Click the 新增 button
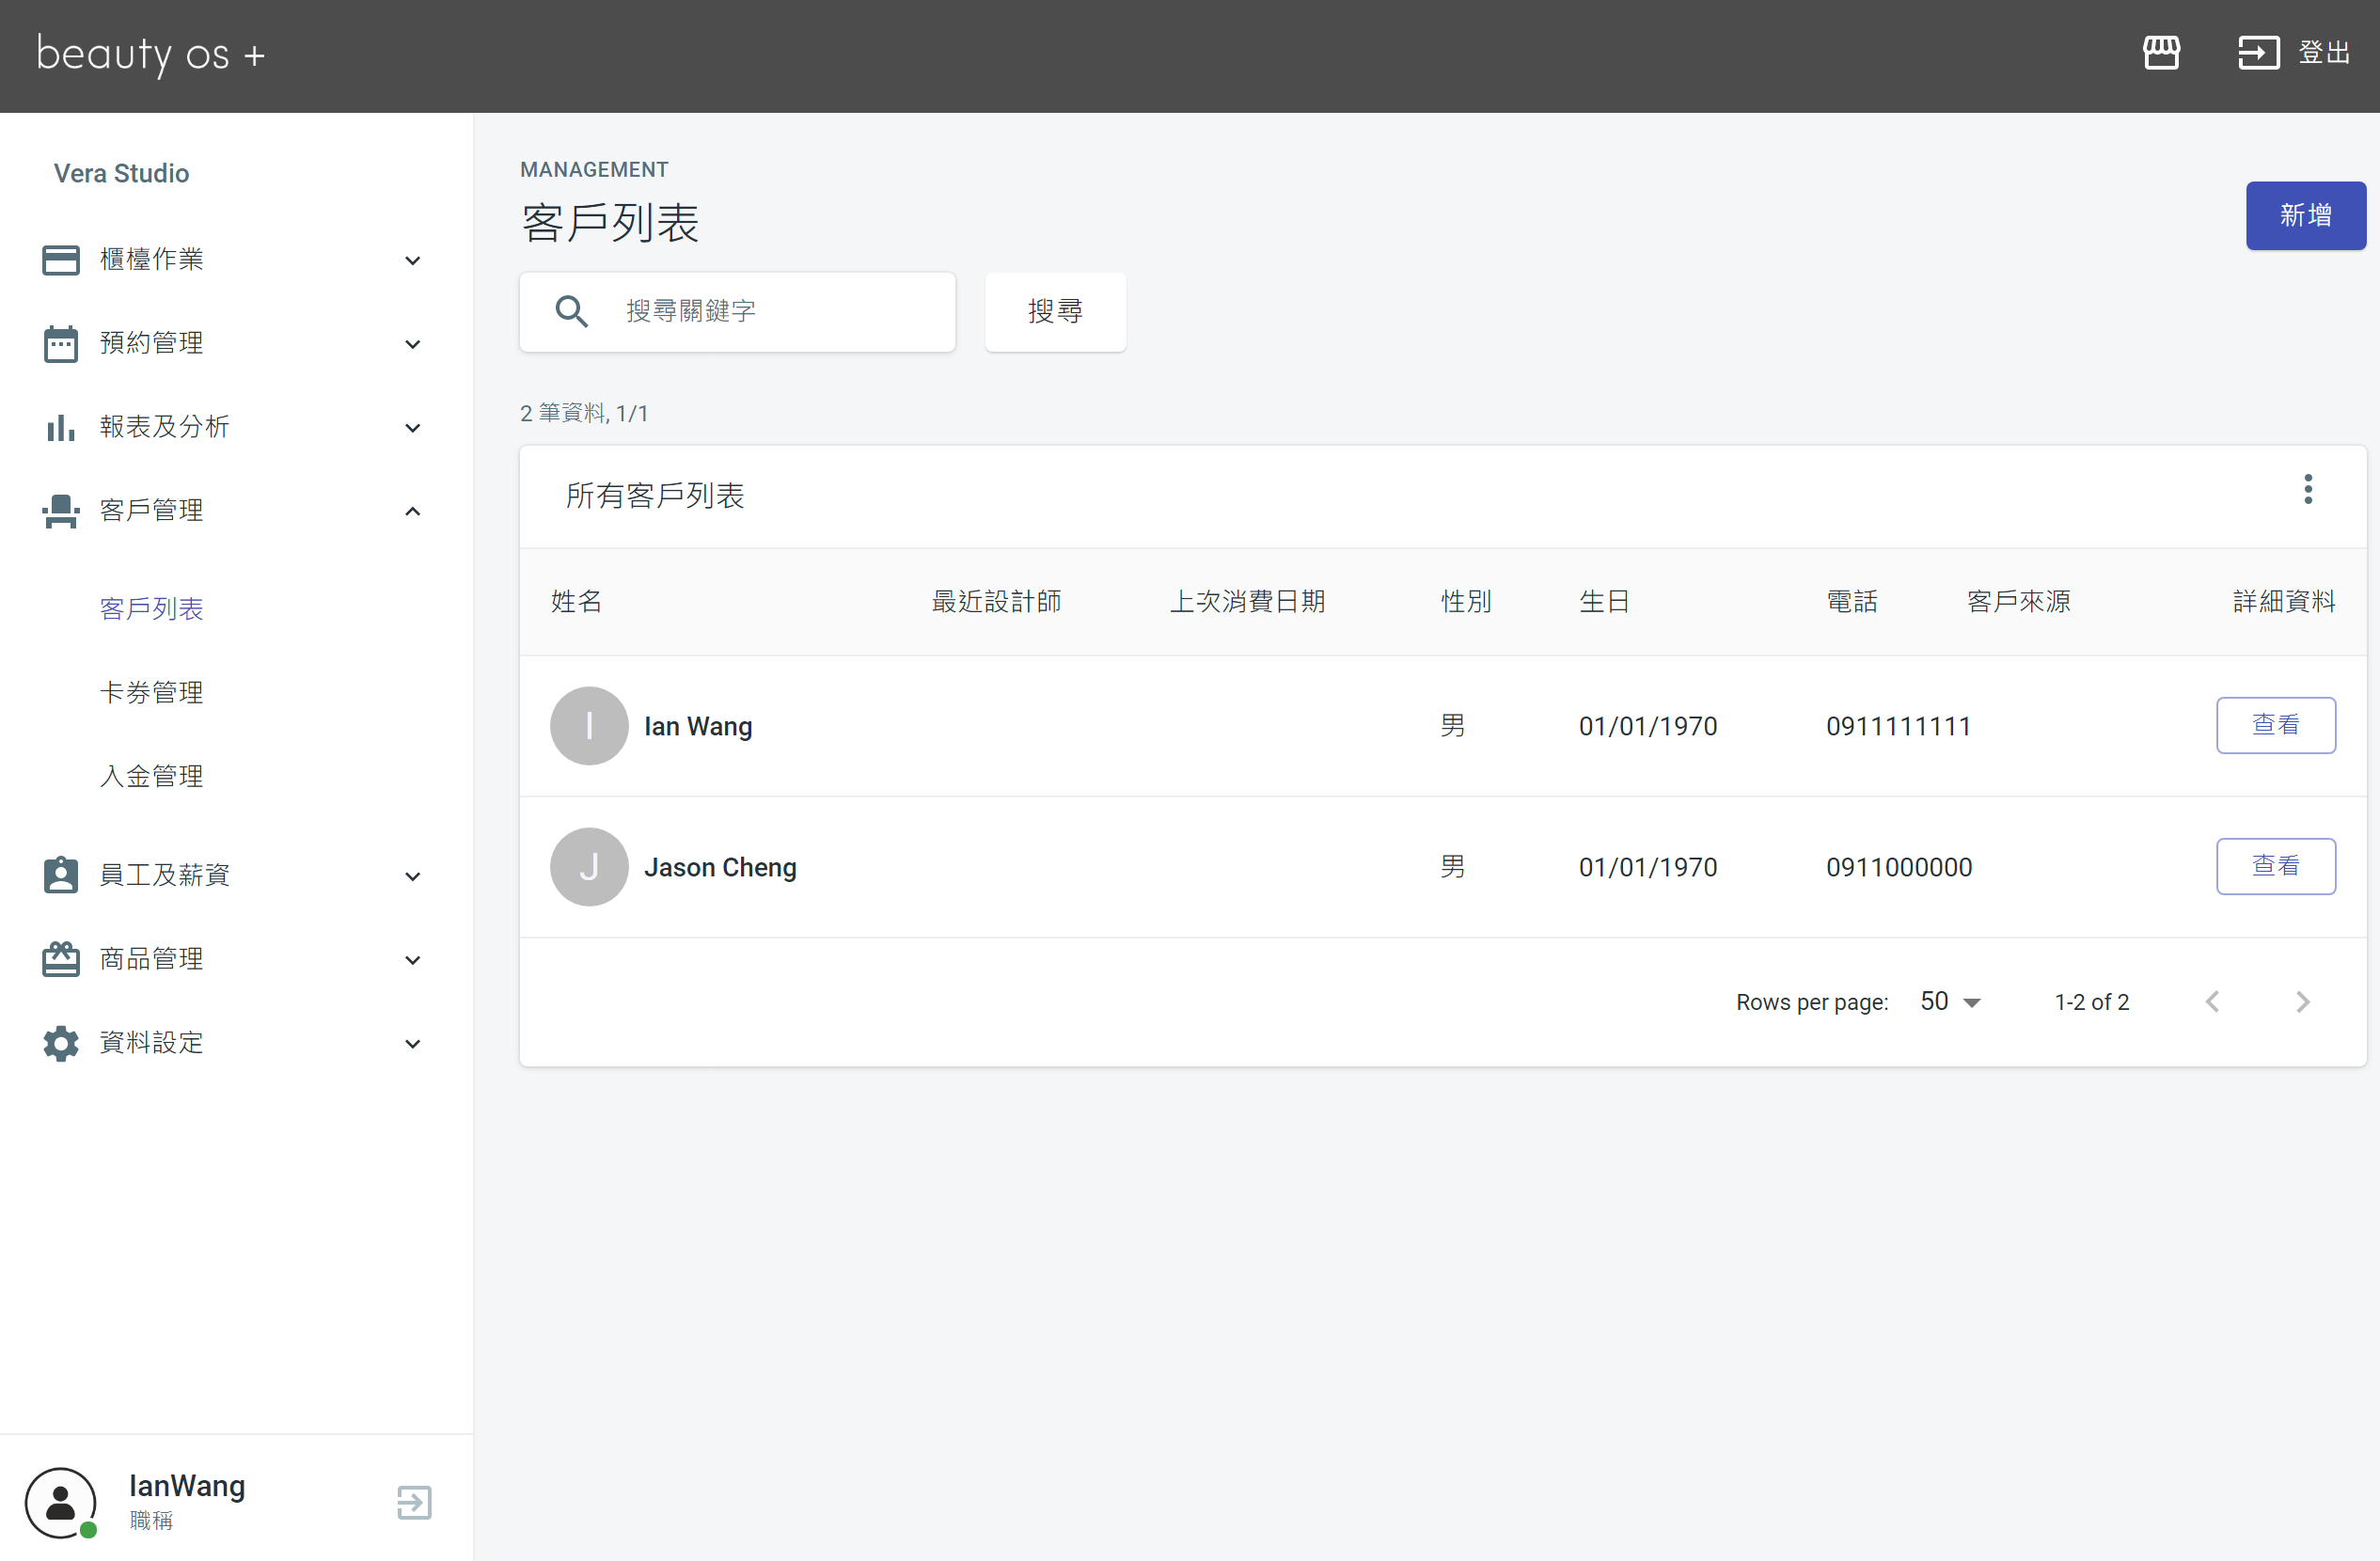This screenshot has width=2380, height=1561. 2305,215
